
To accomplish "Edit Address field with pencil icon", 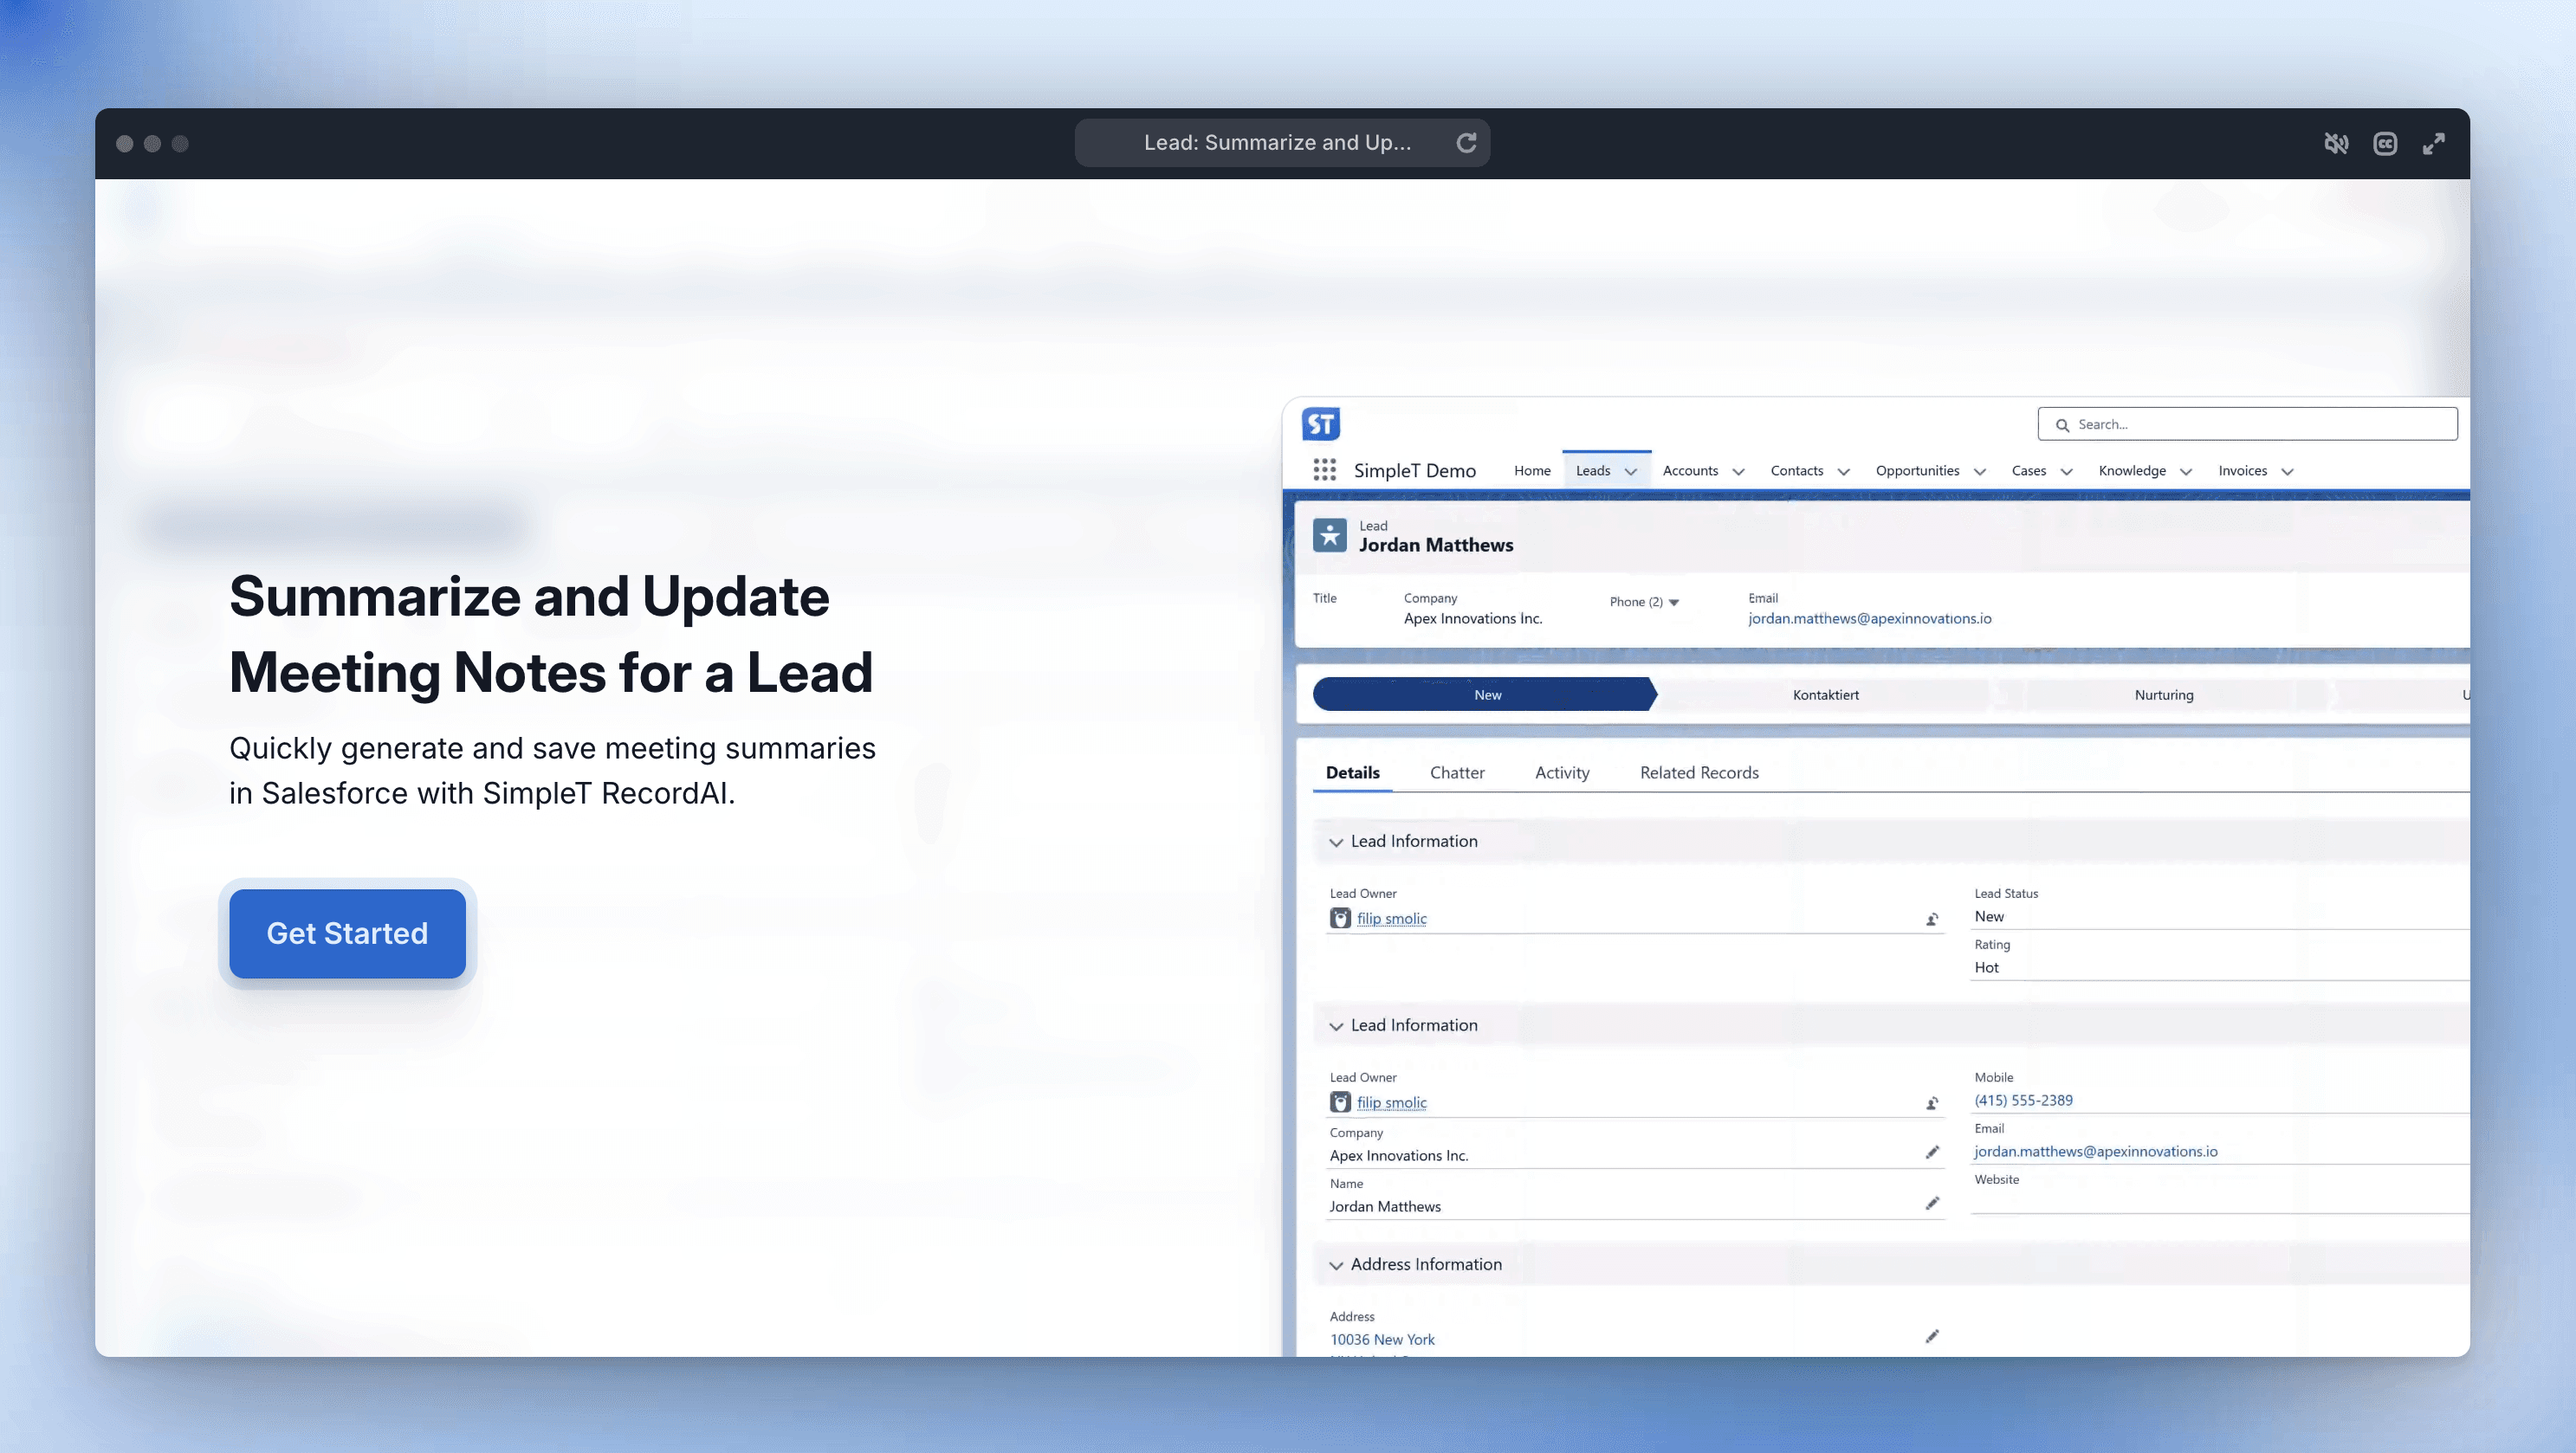I will pos(1932,1337).
